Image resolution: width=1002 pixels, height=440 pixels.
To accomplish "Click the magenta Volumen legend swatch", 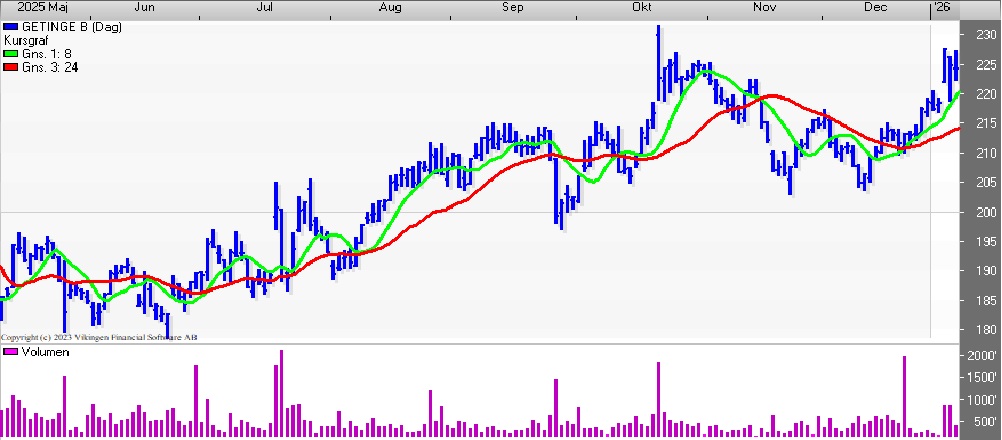I will (11, 352).
